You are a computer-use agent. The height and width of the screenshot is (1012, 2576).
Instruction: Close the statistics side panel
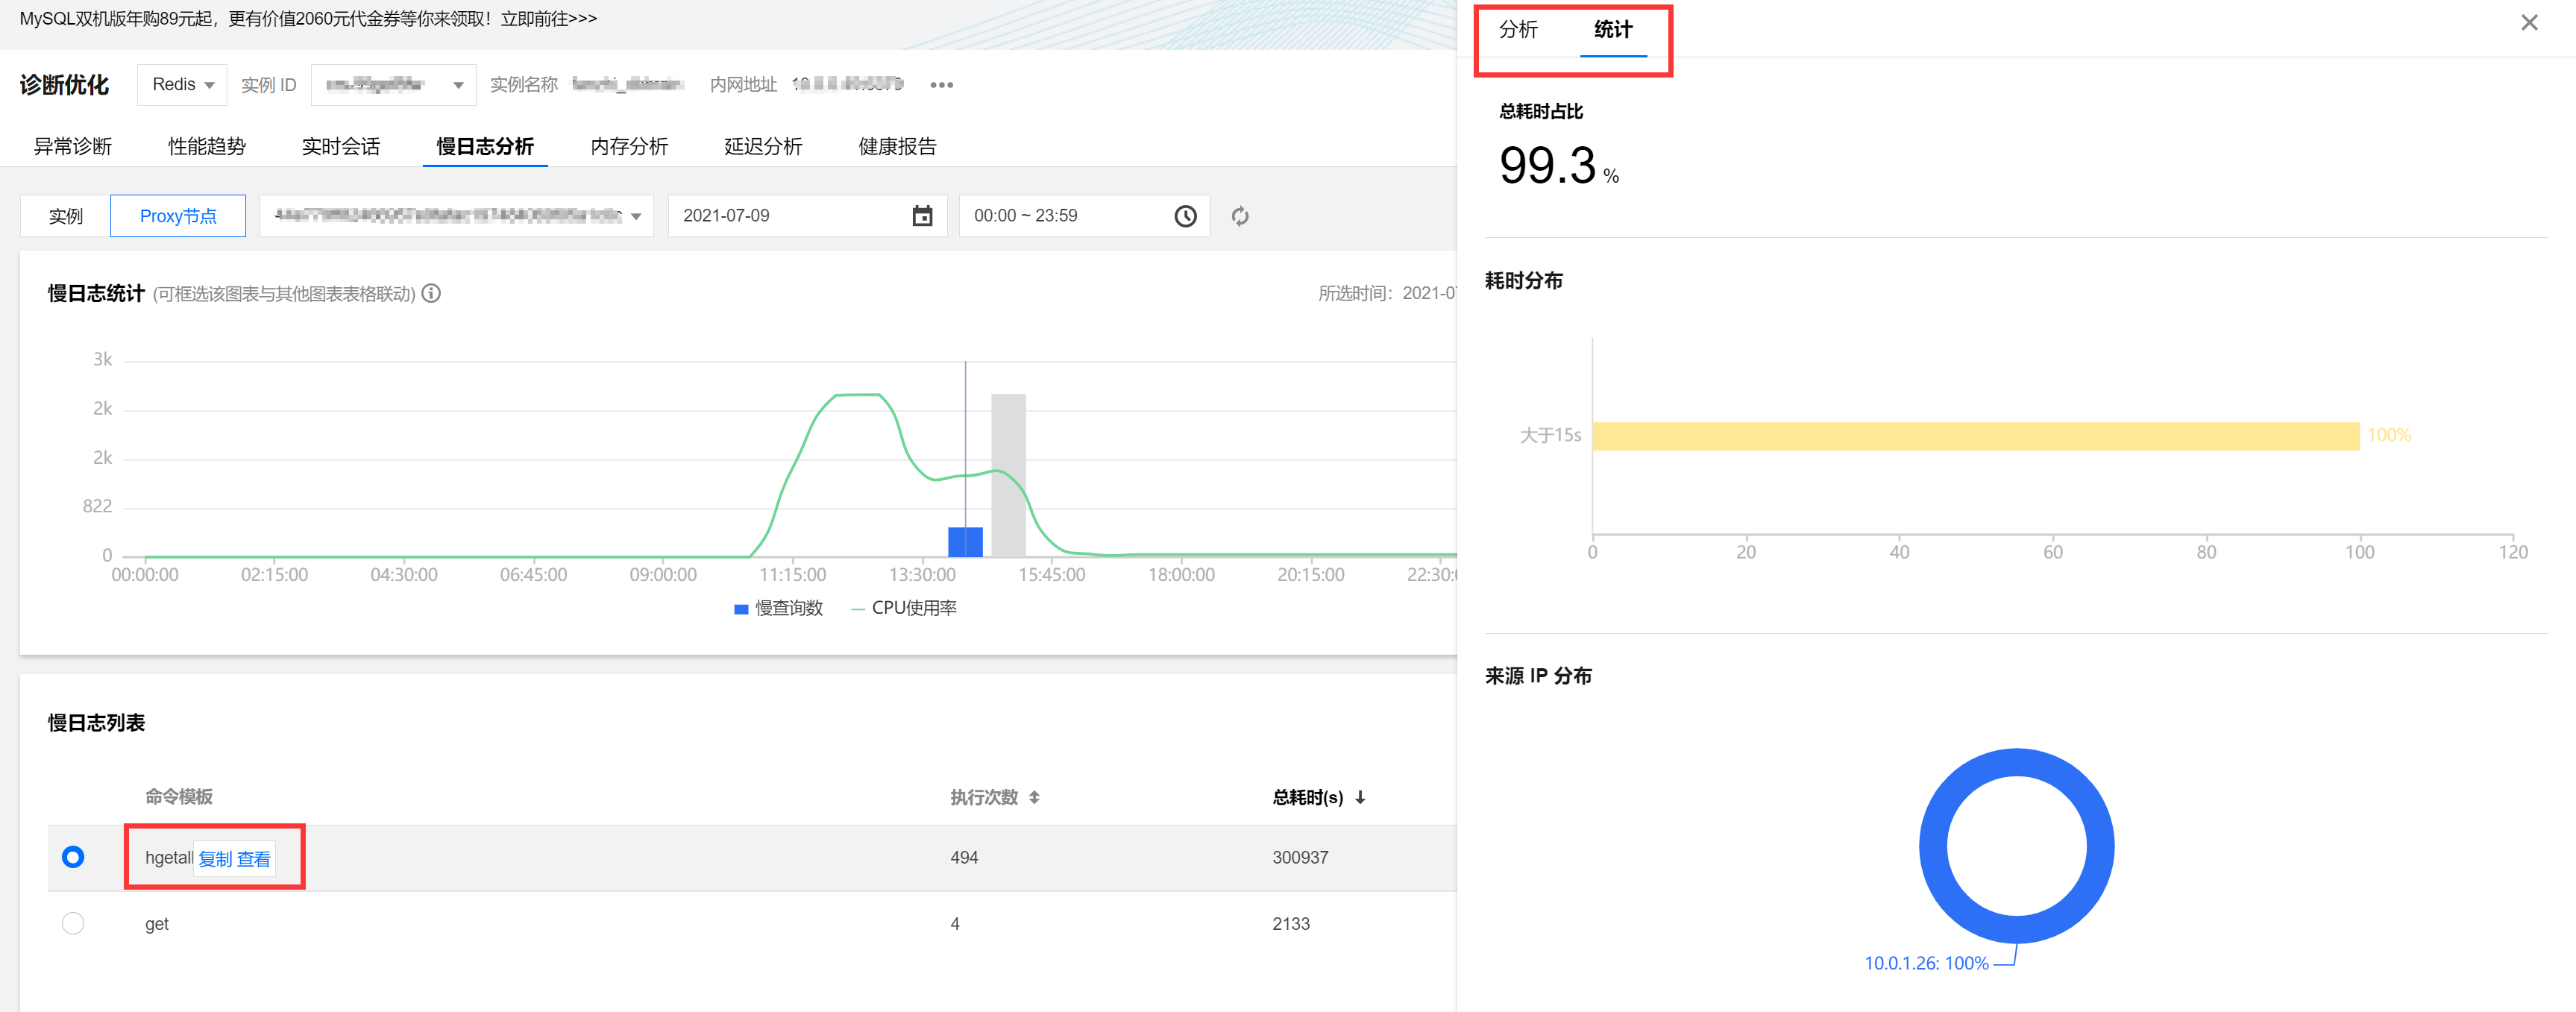point(2529,23)
